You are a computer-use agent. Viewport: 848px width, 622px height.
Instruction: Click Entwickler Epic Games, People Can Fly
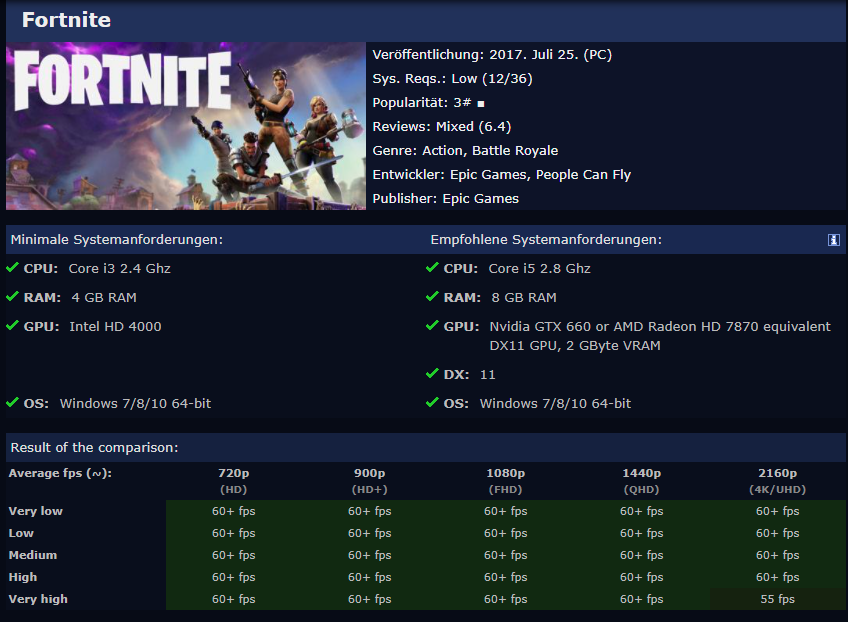coord(501,175)
